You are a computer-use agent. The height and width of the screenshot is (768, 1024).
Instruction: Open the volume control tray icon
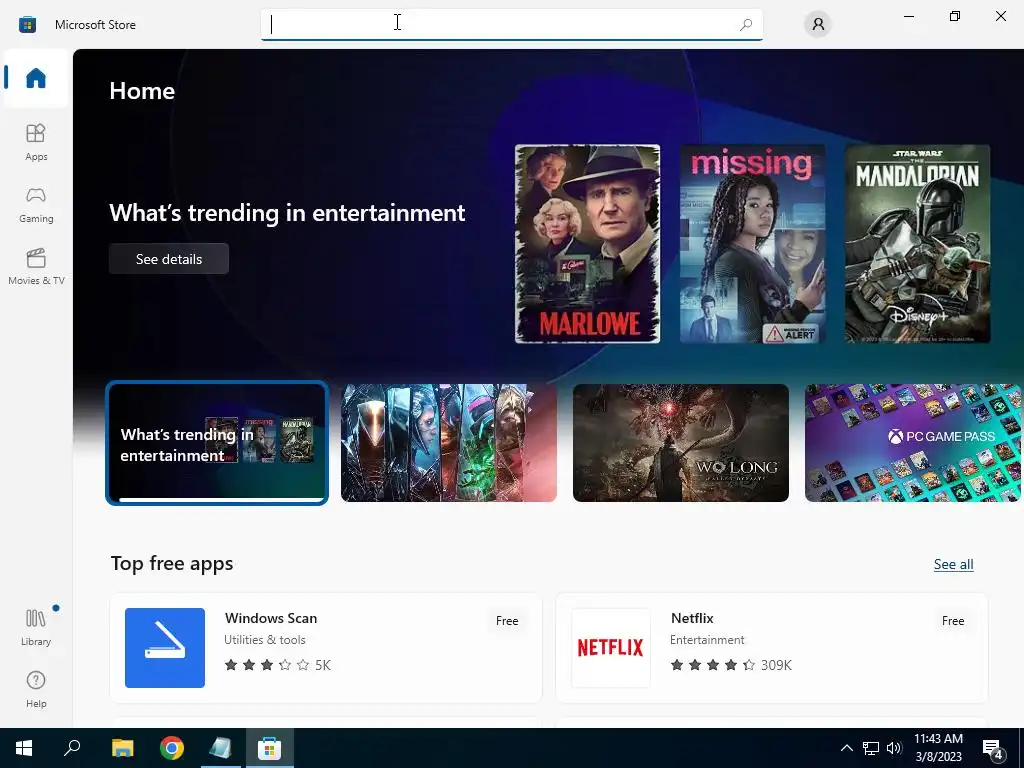point(894,748)
